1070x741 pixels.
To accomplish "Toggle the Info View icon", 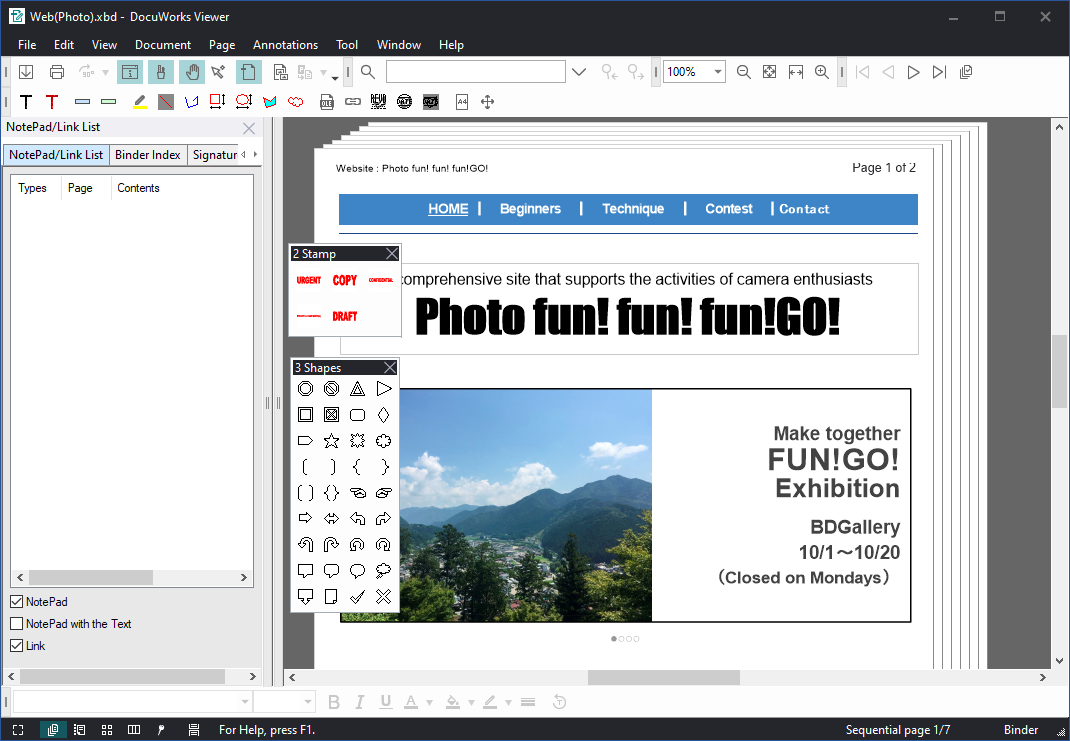I will point(130,72).
